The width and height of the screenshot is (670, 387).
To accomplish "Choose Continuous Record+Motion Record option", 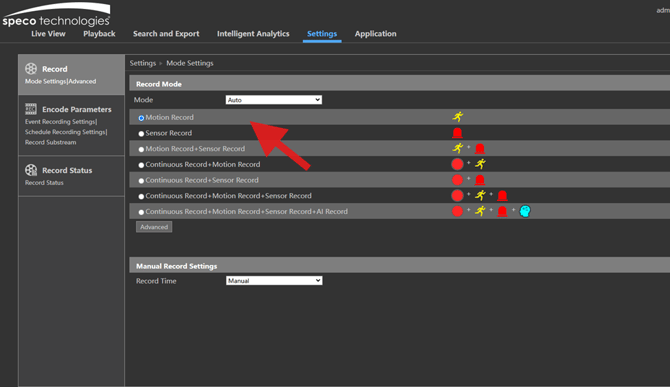I will (x=141, y=165).
